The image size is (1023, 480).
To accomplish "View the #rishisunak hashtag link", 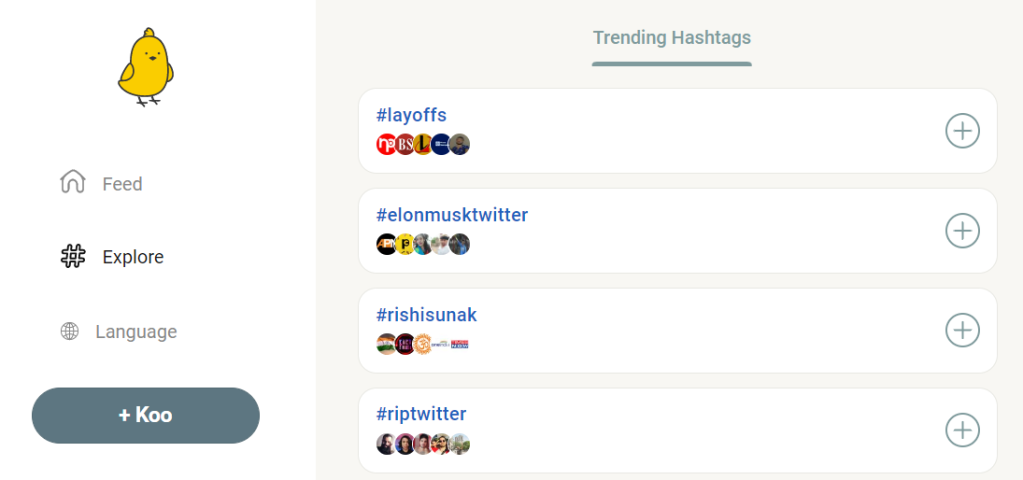I will click(426, 315).
